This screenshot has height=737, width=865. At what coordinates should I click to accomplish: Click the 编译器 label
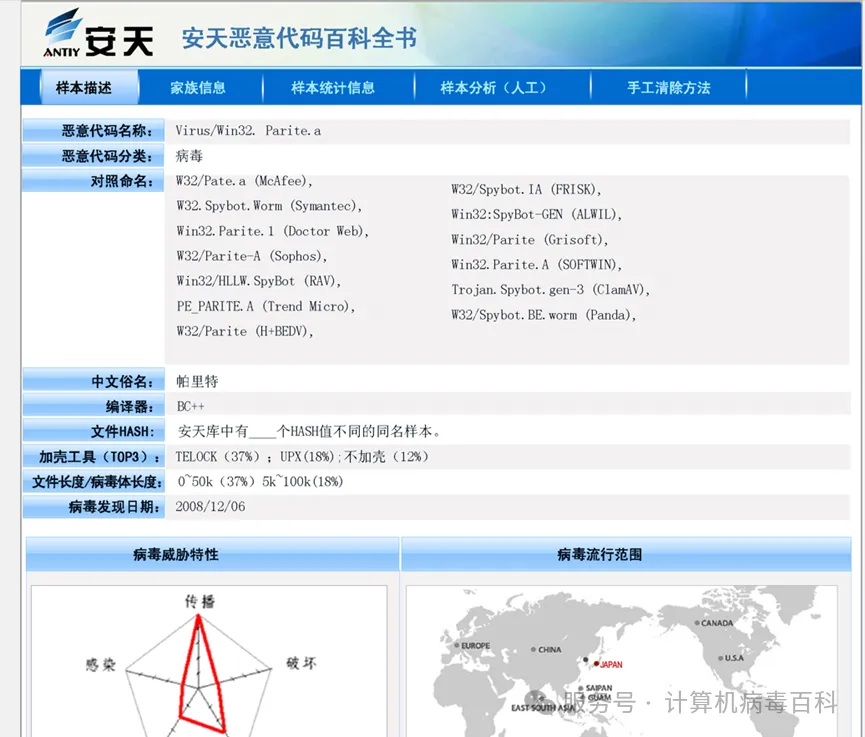pyautogui.click(x=94, y=407)
